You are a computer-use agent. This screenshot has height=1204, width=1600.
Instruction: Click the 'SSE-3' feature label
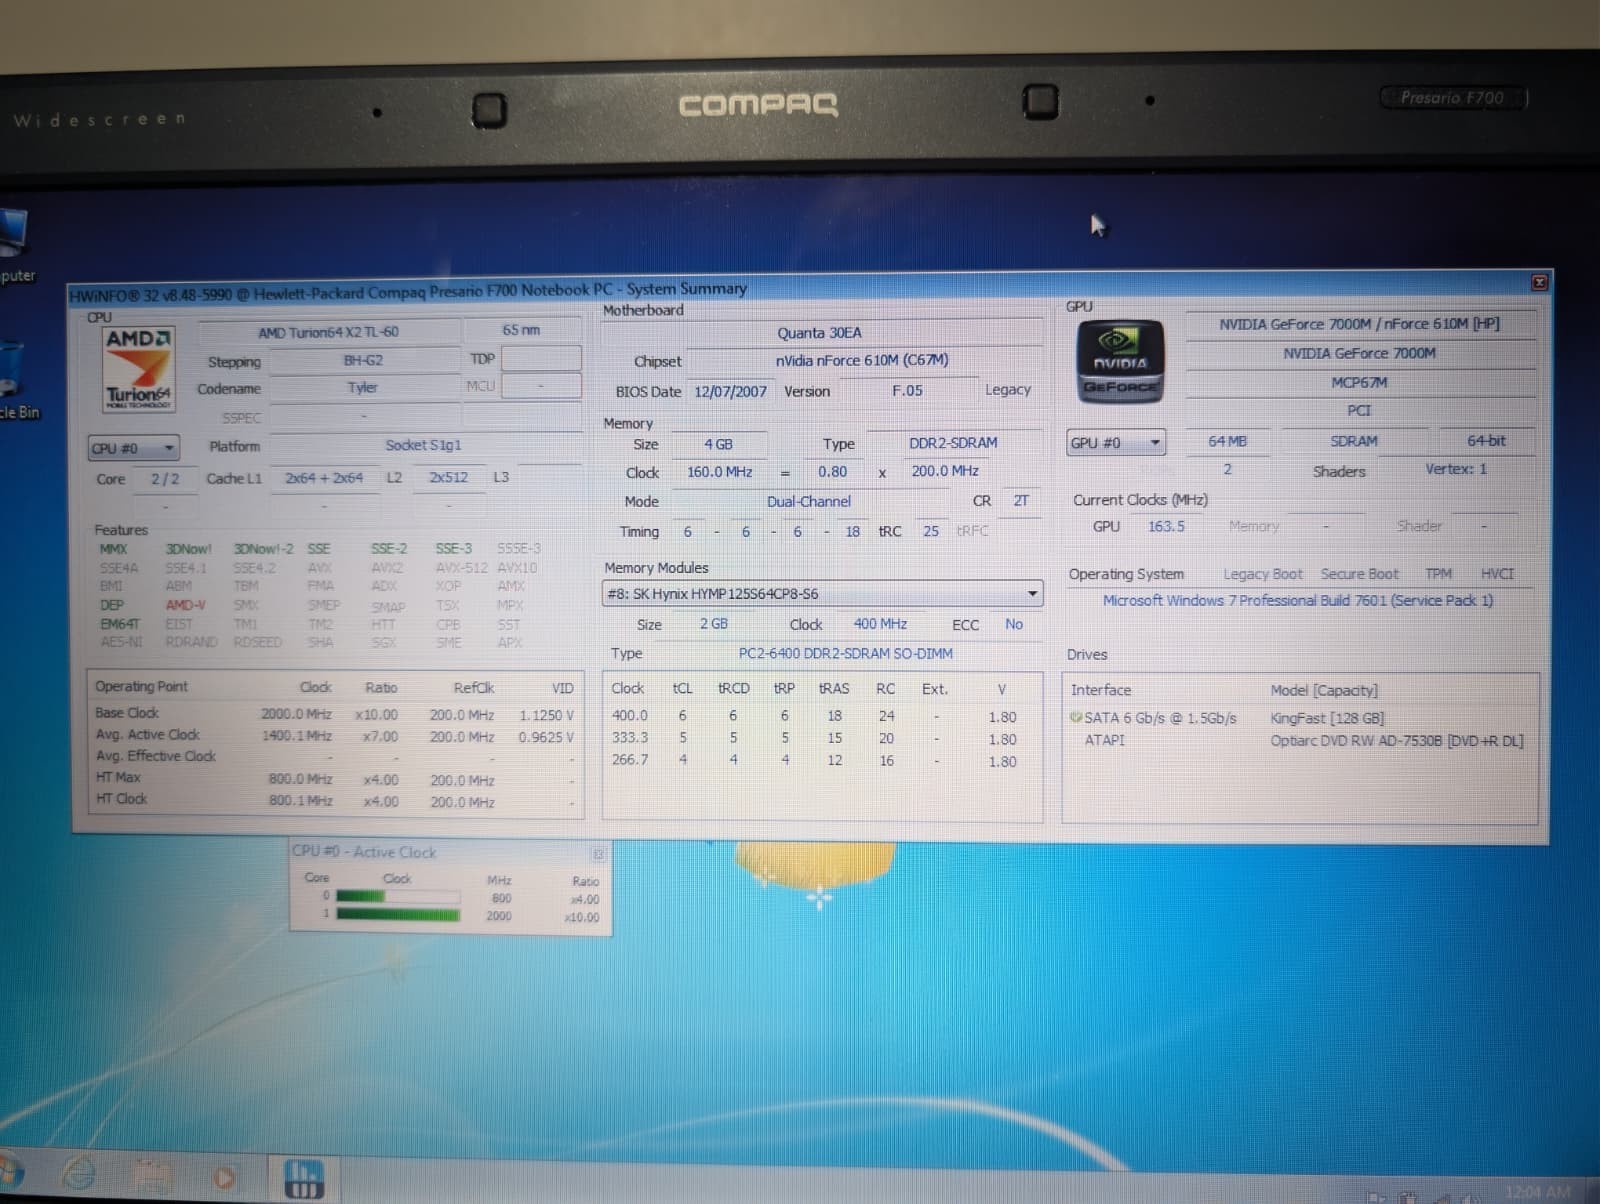(453, 548)
